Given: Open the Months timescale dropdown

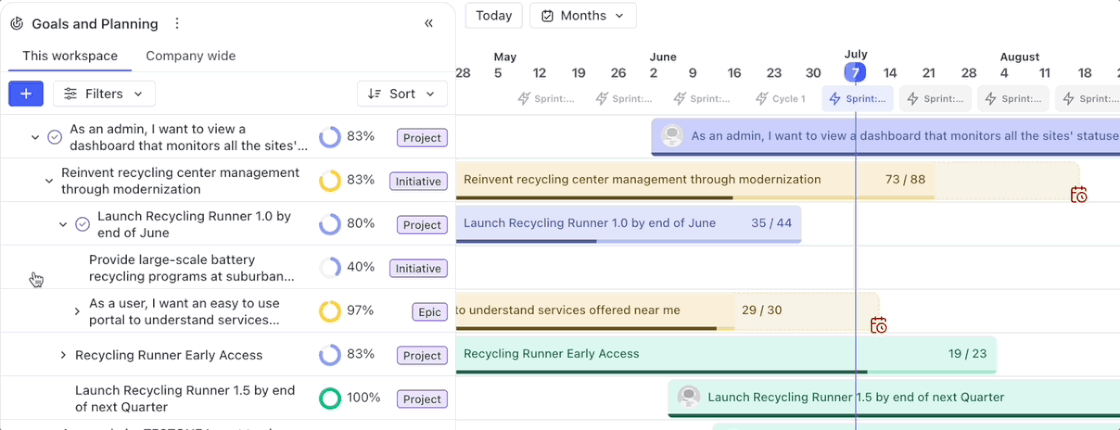Looking at the screenshot, I should coord(583,15).
